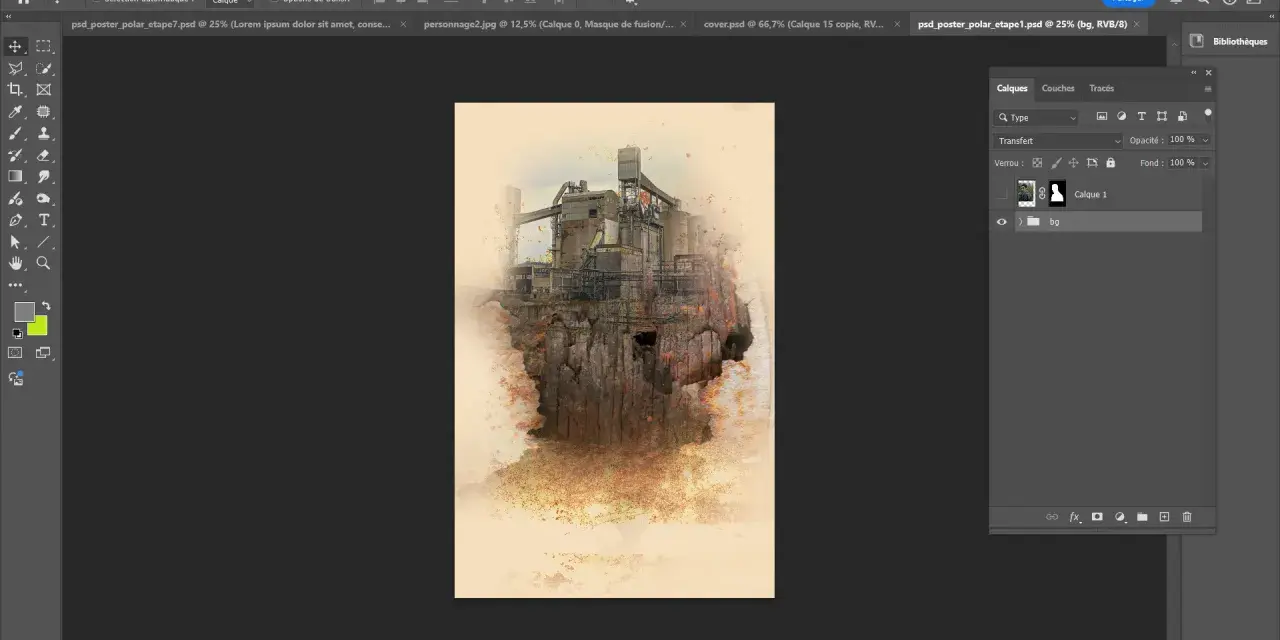
Task: Expand the bg group chevron
Action: tap(1020, 222)
